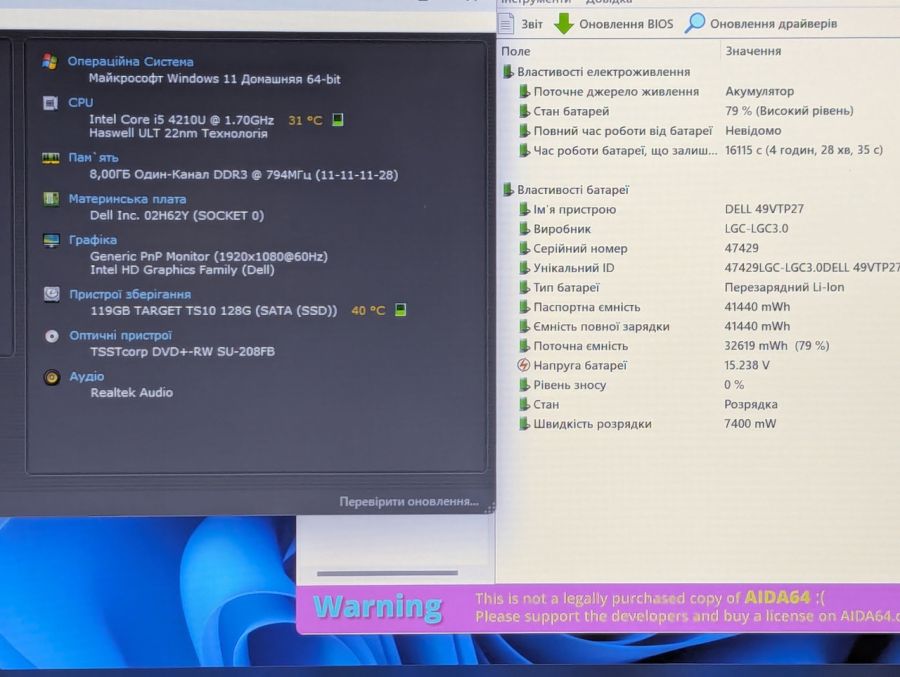900x677 pixels.
Task: Click battery icon beside Стан батарей
Action: (x=524, y=111)
